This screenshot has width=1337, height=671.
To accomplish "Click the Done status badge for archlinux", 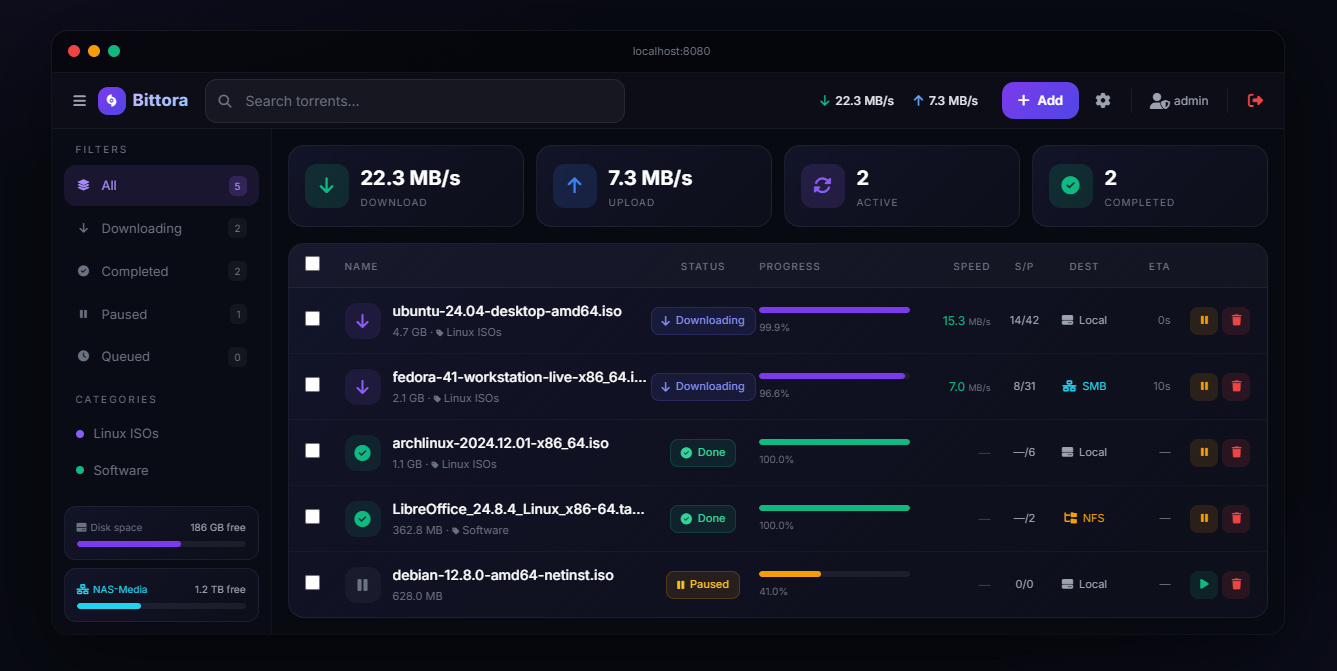I will (702, 452).
